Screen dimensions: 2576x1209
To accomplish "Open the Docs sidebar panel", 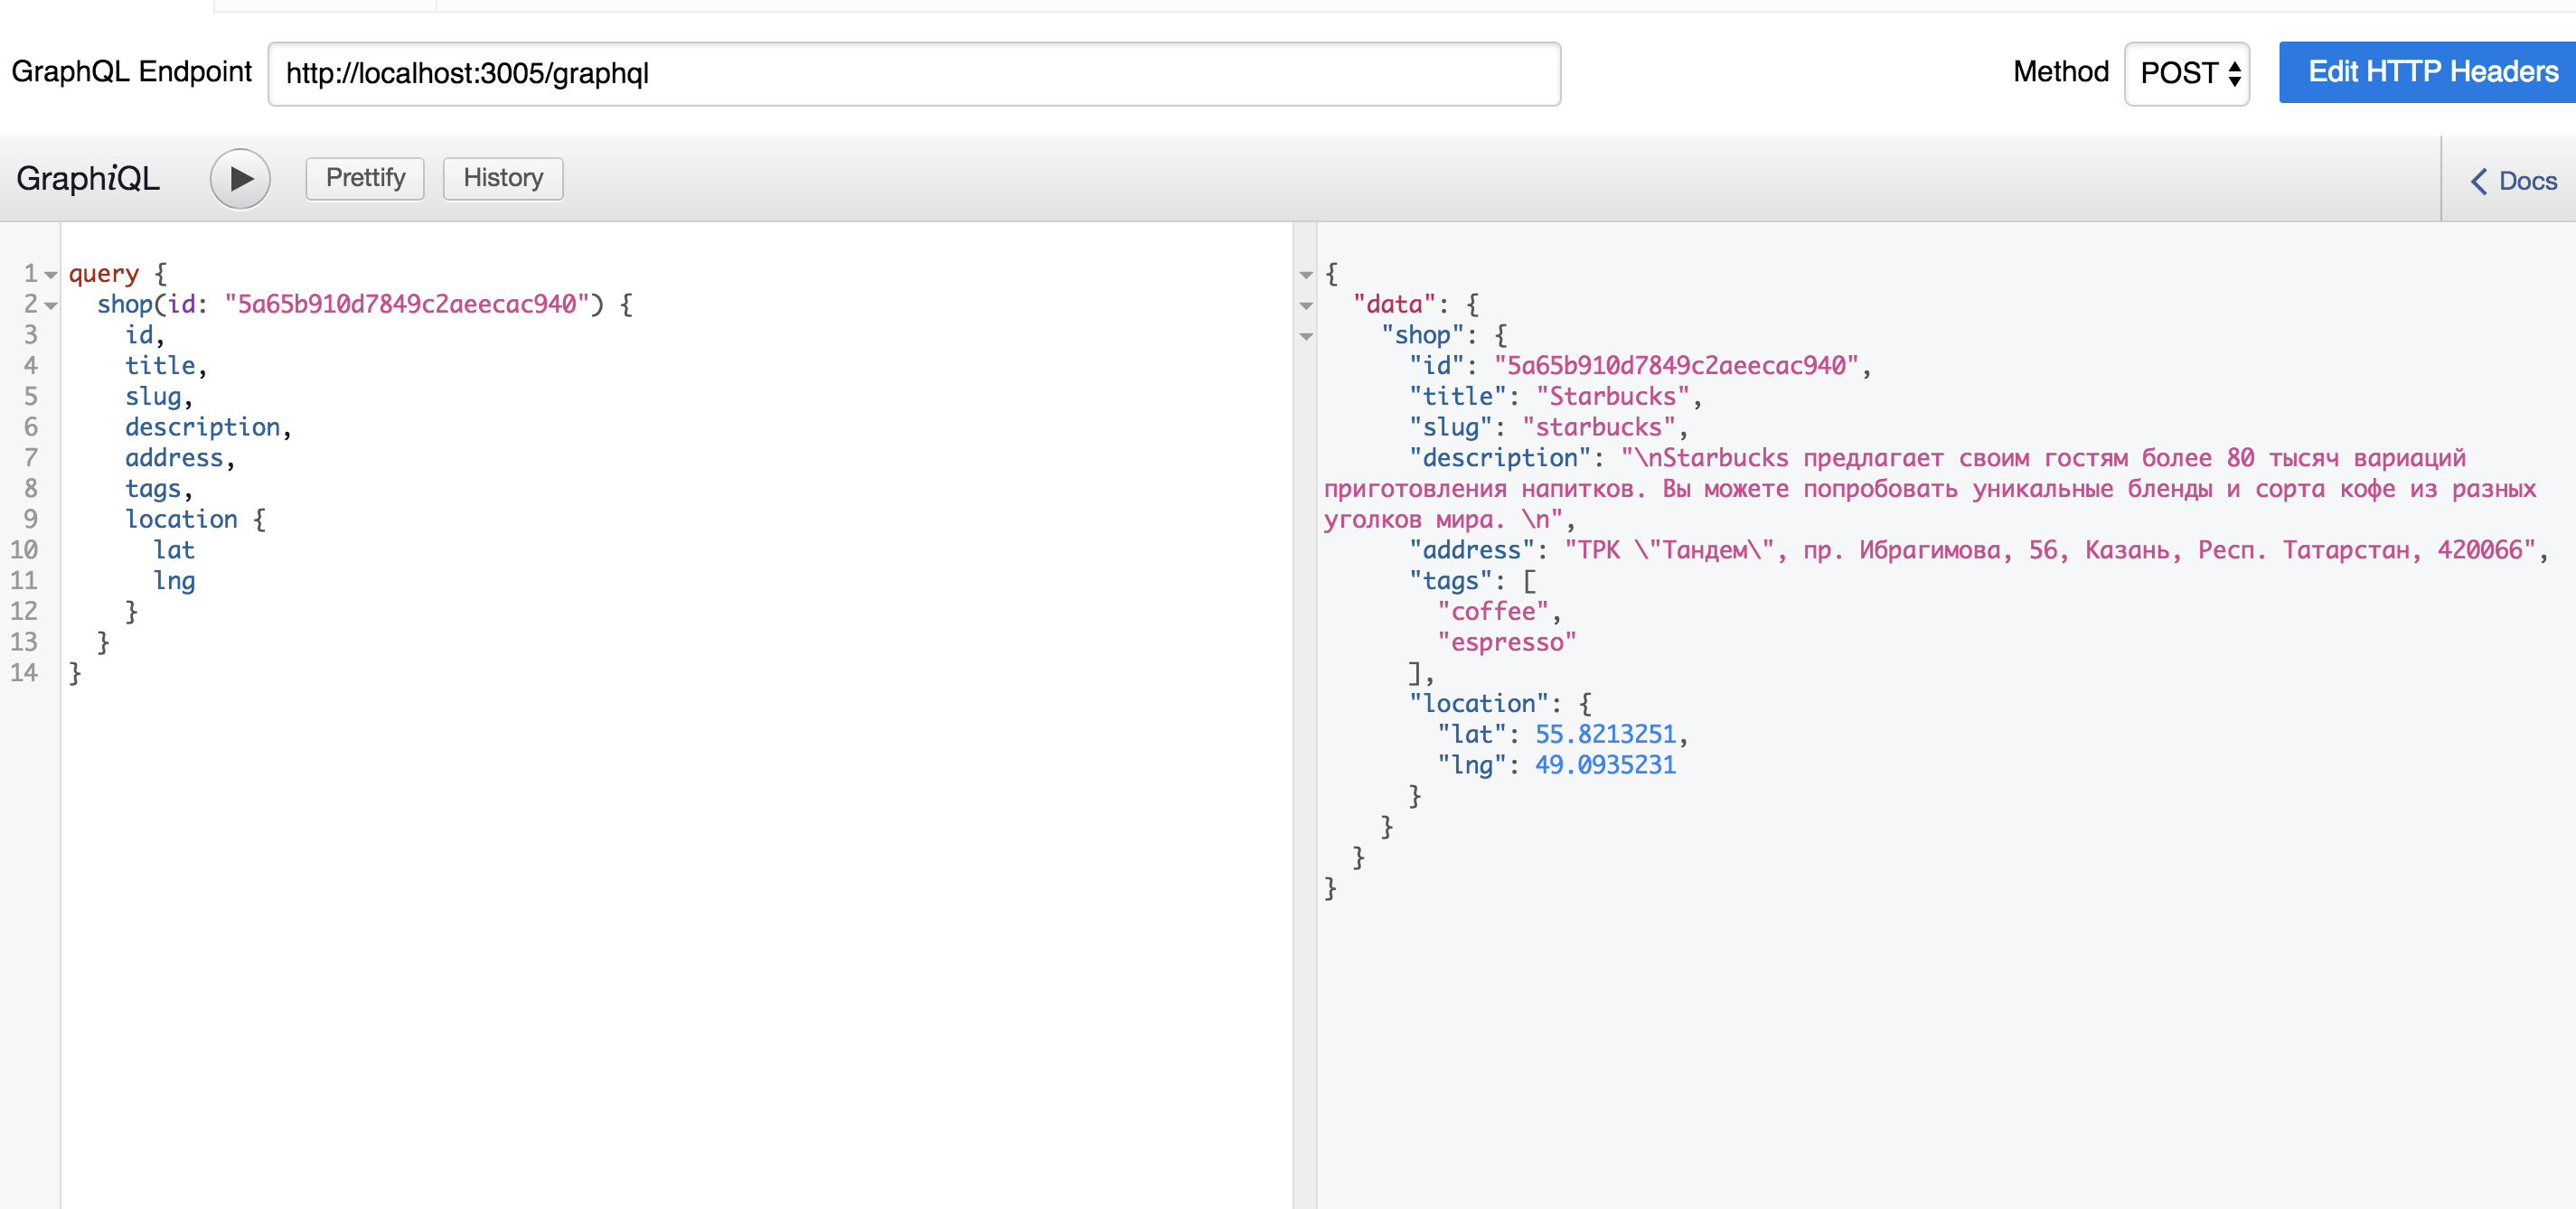I will pos(2514,177).
